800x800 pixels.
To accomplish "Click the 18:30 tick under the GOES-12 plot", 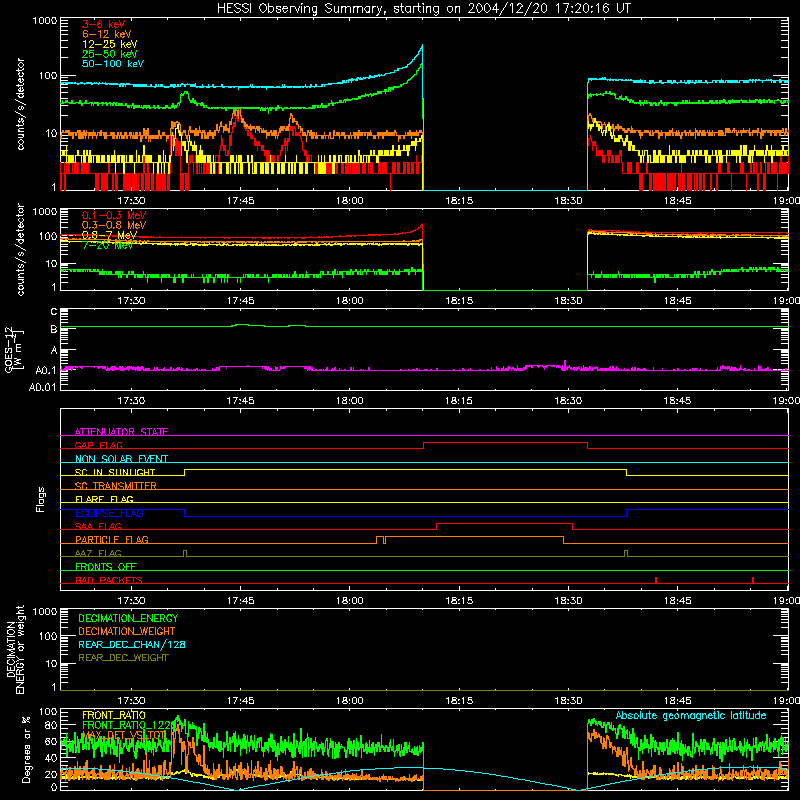I will coord(568,401).
